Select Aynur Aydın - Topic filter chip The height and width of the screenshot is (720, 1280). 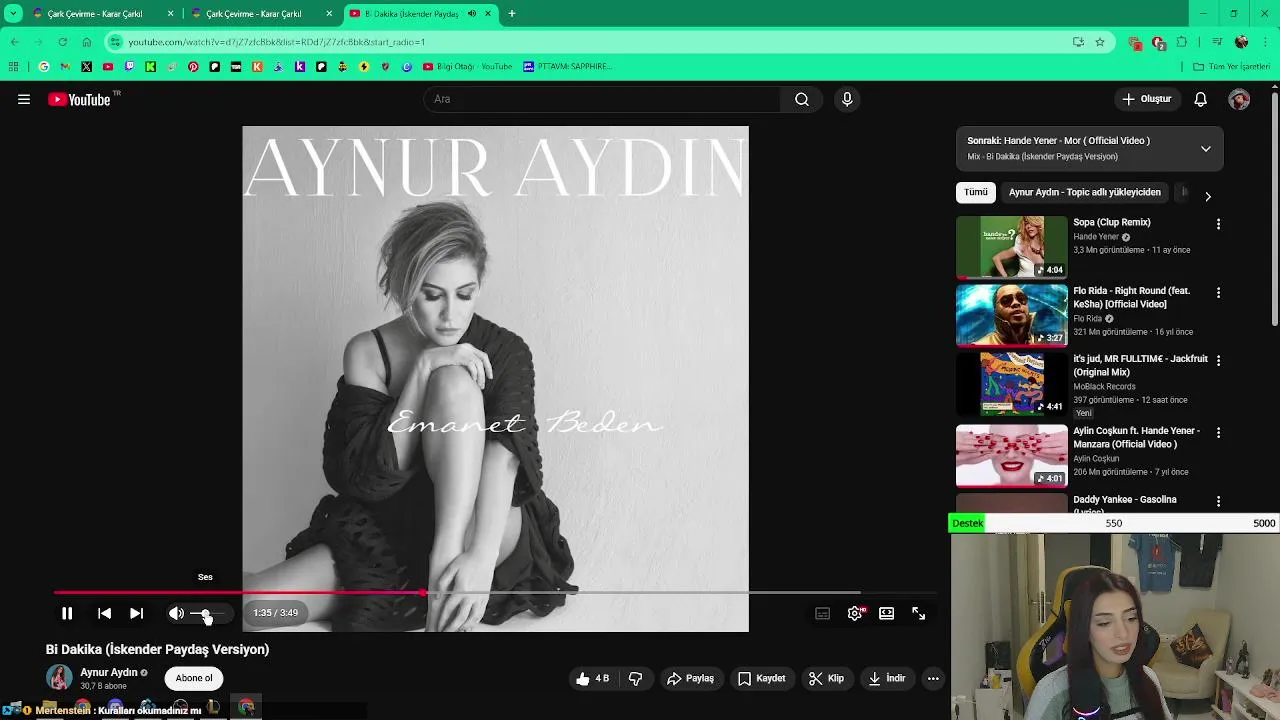[x=1085, y=192]
